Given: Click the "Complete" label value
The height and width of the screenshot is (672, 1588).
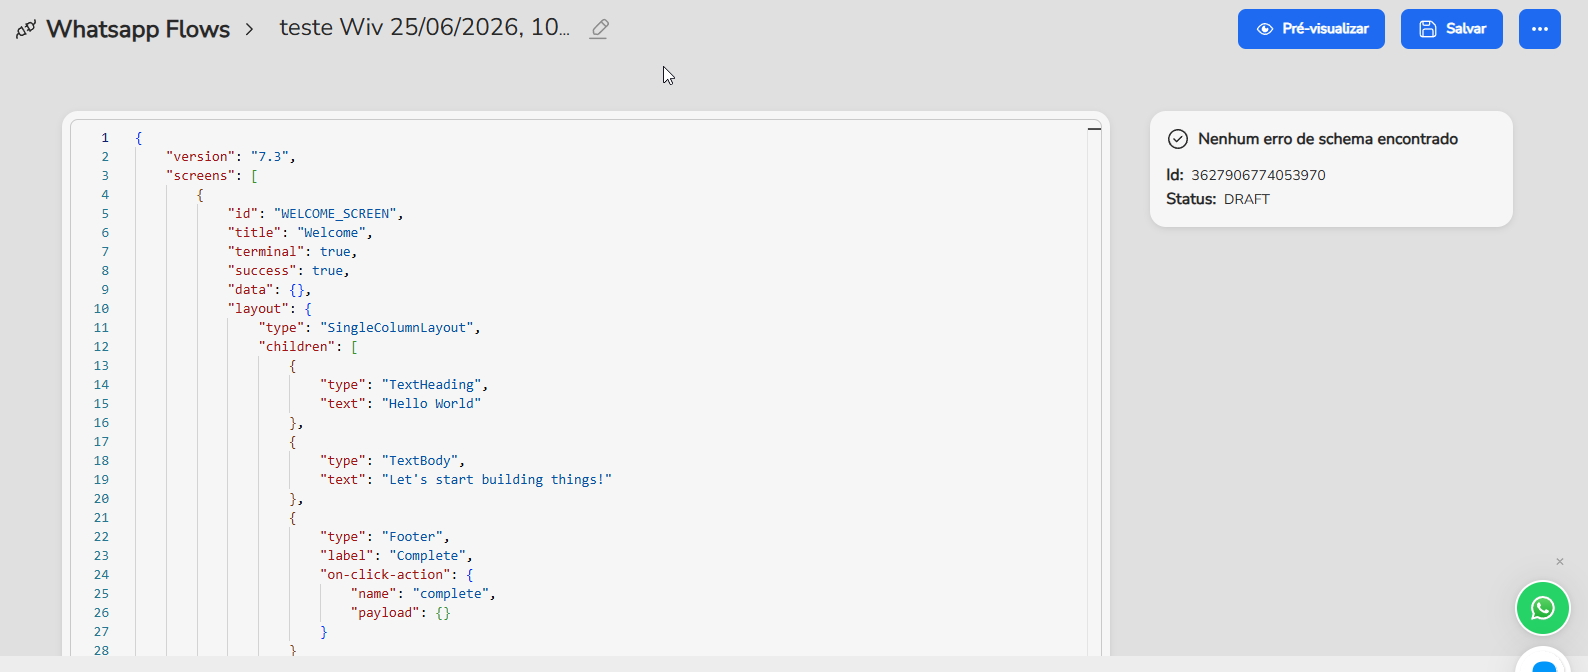Looking at the screenshot, I should [x=428, y=556].
